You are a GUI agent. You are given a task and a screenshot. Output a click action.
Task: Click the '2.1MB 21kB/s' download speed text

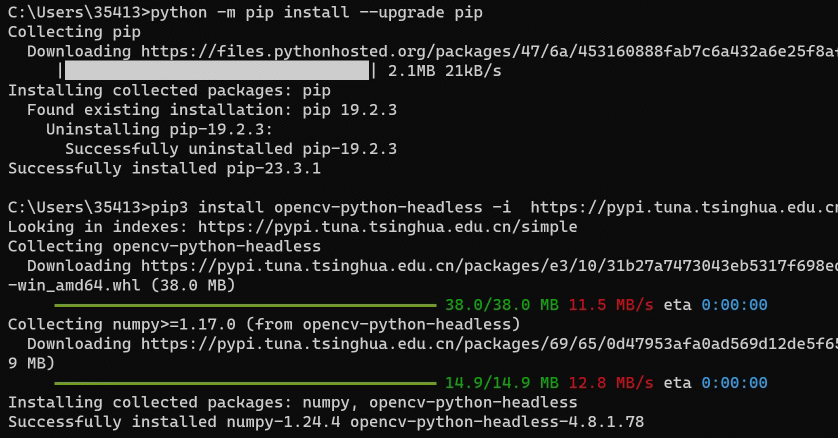point(444,71)
